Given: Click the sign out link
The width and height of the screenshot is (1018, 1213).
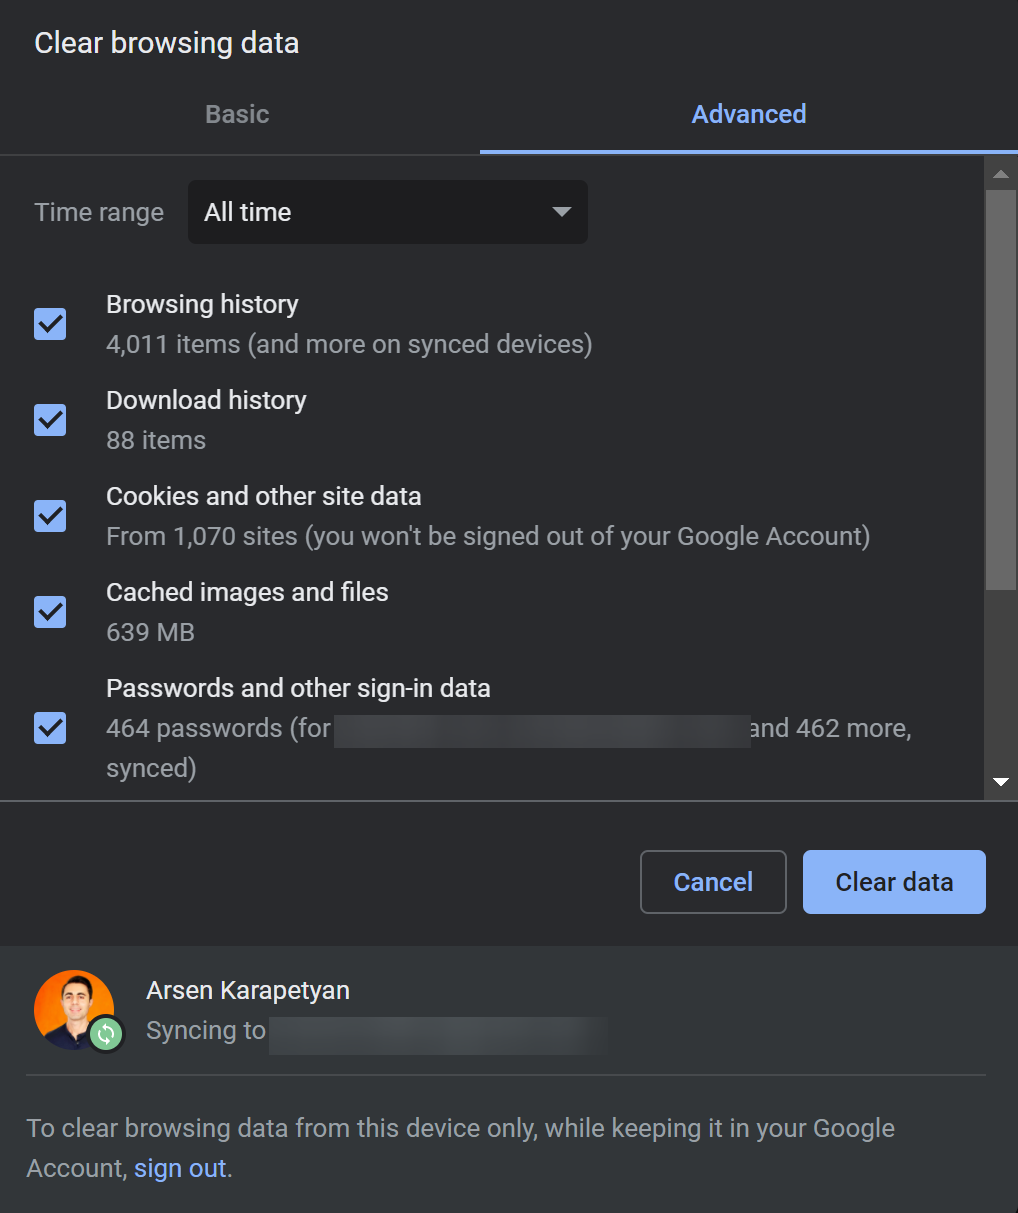Looking at the screenshot, I should [180, 1167].
